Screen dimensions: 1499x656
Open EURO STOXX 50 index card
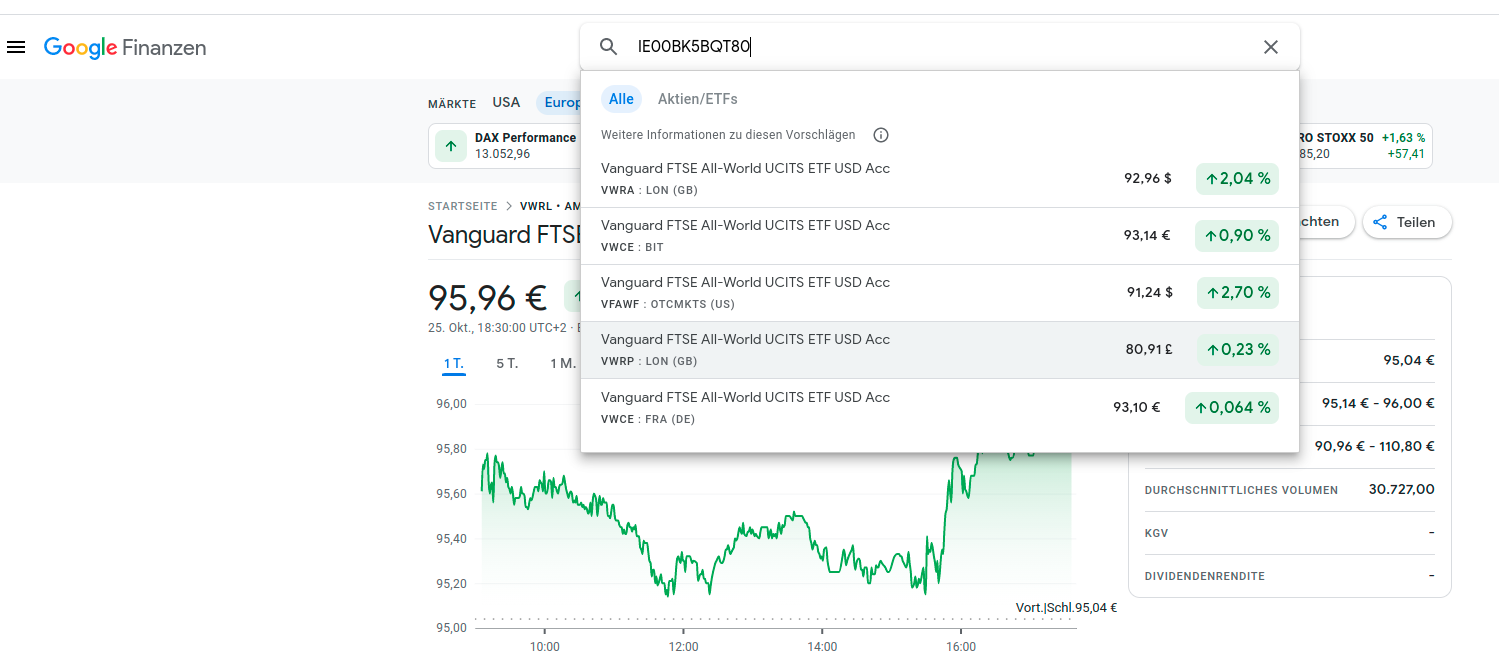pos(1365,146)
